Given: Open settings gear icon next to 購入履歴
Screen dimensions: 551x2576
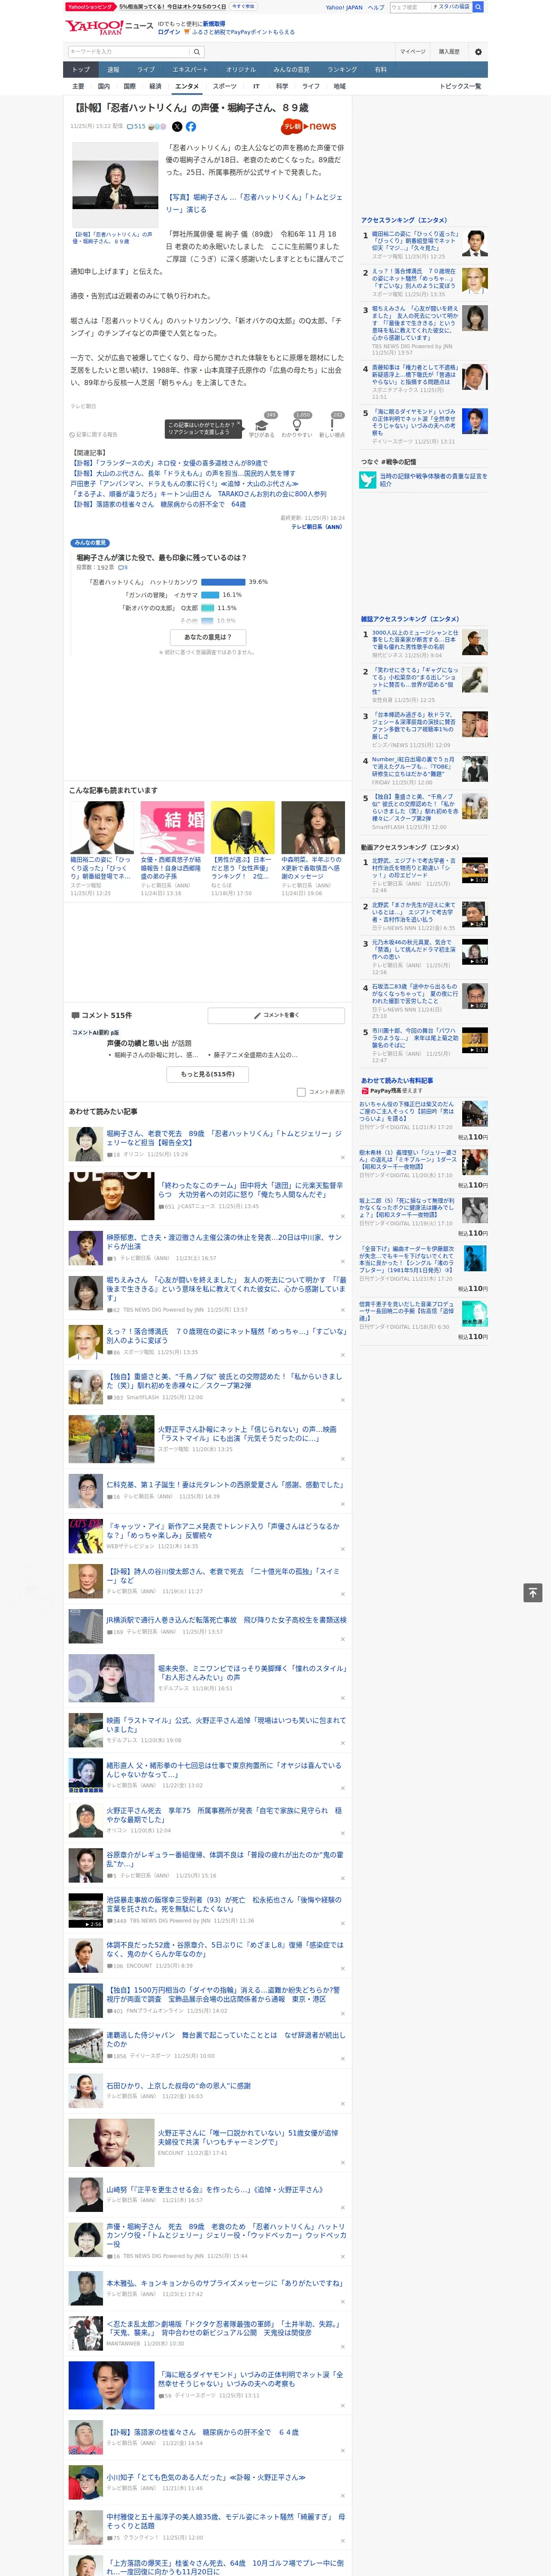Looking at the screenshot, I should [x=478, y=52].
